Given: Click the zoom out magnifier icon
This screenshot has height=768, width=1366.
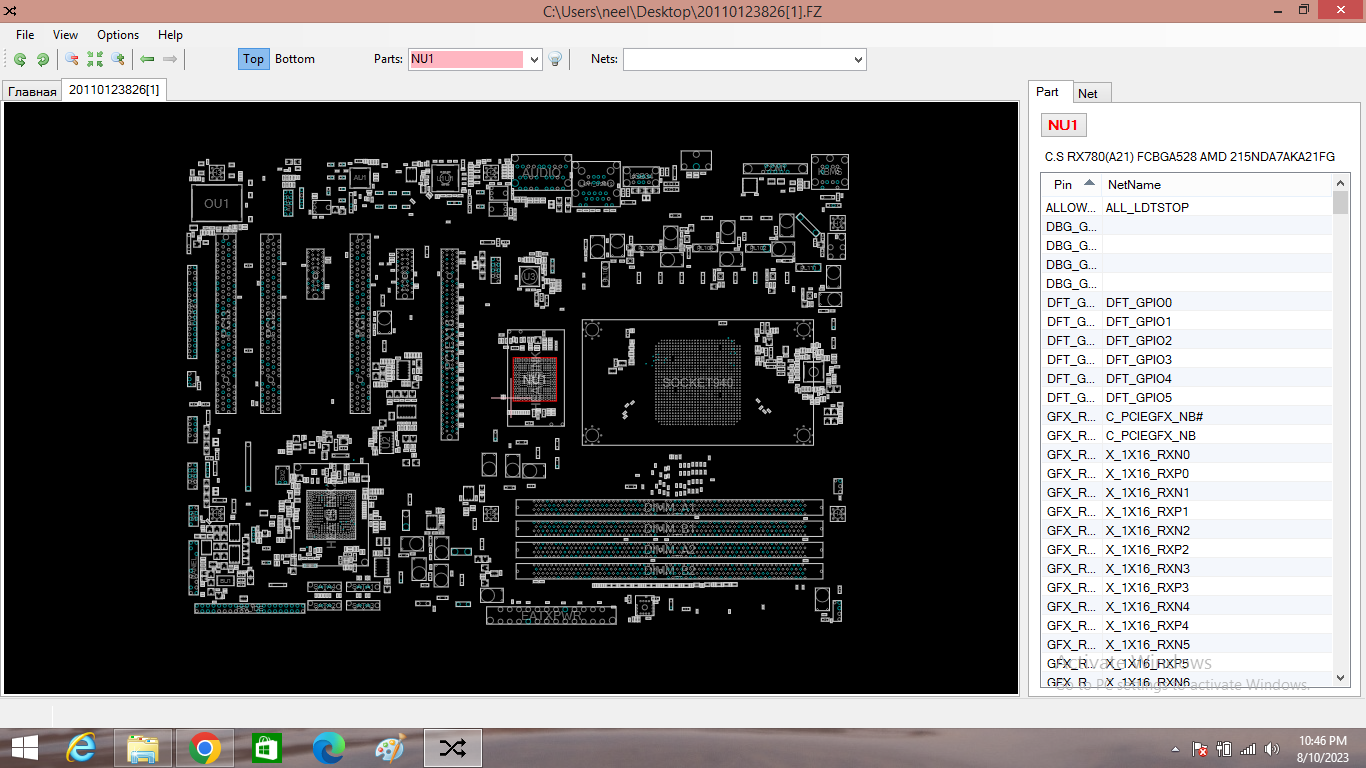Looking at the screenshot, I should tap(72, 59).
